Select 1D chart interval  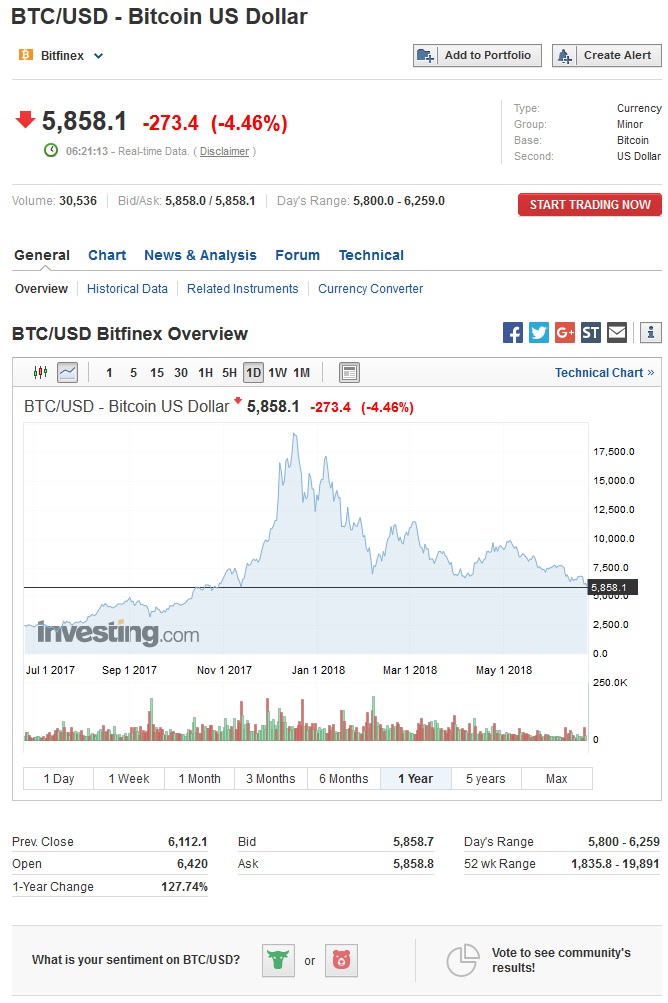point(253,373)
